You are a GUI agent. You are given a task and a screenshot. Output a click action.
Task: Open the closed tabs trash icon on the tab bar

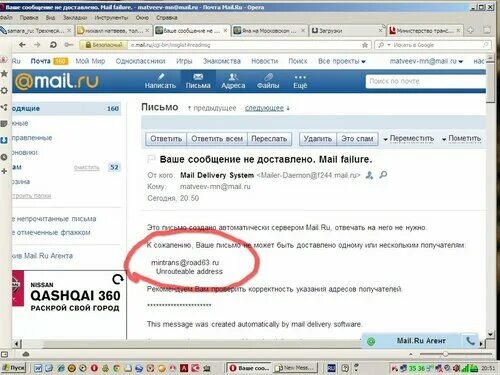tap(487, 30)
